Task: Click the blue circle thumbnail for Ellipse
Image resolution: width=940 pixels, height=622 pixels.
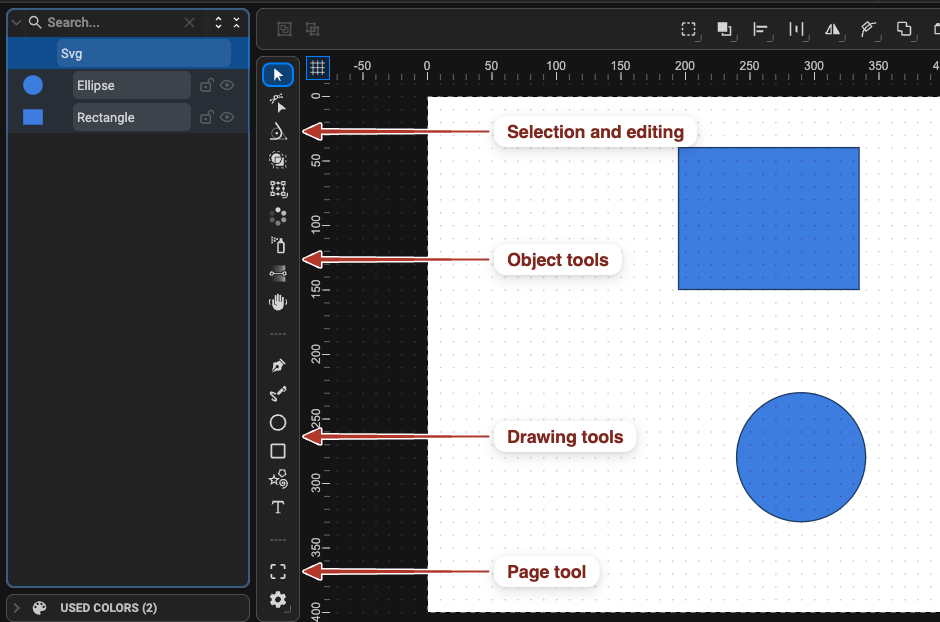Action: [33, 85]
